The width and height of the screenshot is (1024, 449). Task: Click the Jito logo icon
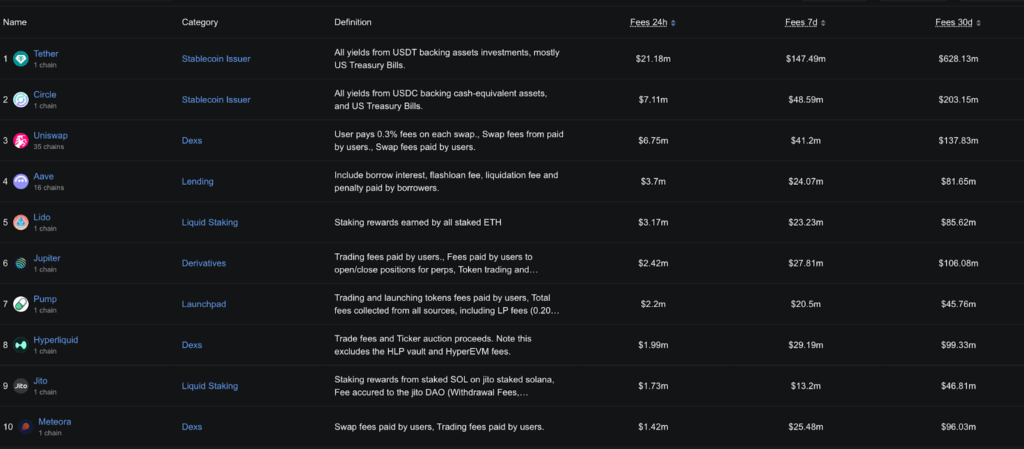[x=21, y=386]
